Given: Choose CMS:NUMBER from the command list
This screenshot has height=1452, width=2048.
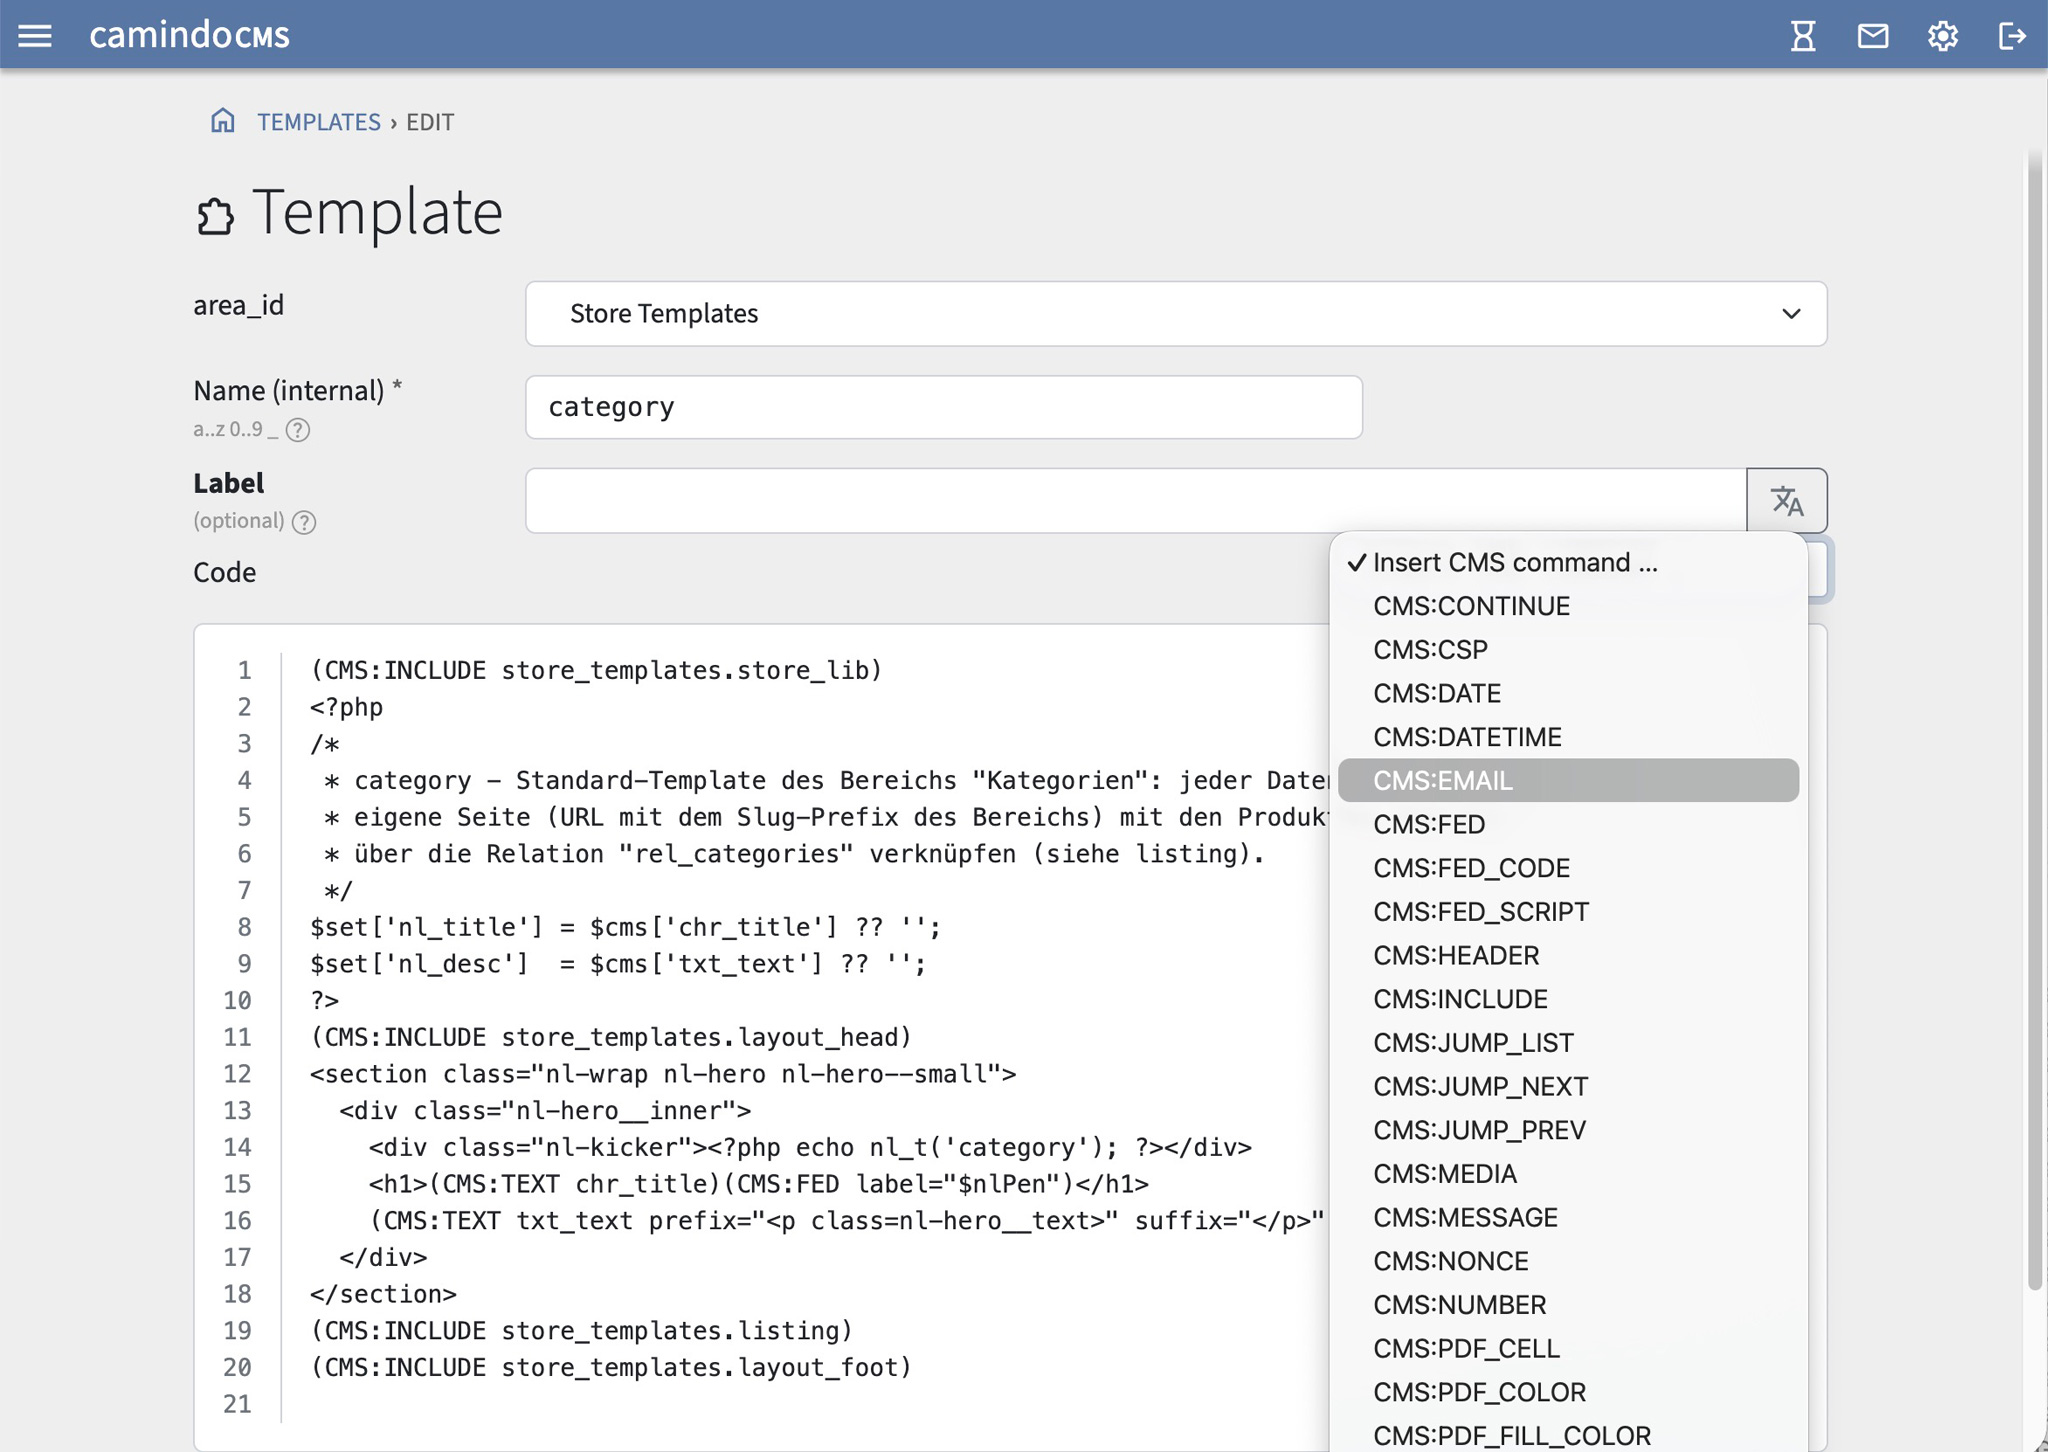Looking at the screenshot, I should (x=1568, y=1305).
